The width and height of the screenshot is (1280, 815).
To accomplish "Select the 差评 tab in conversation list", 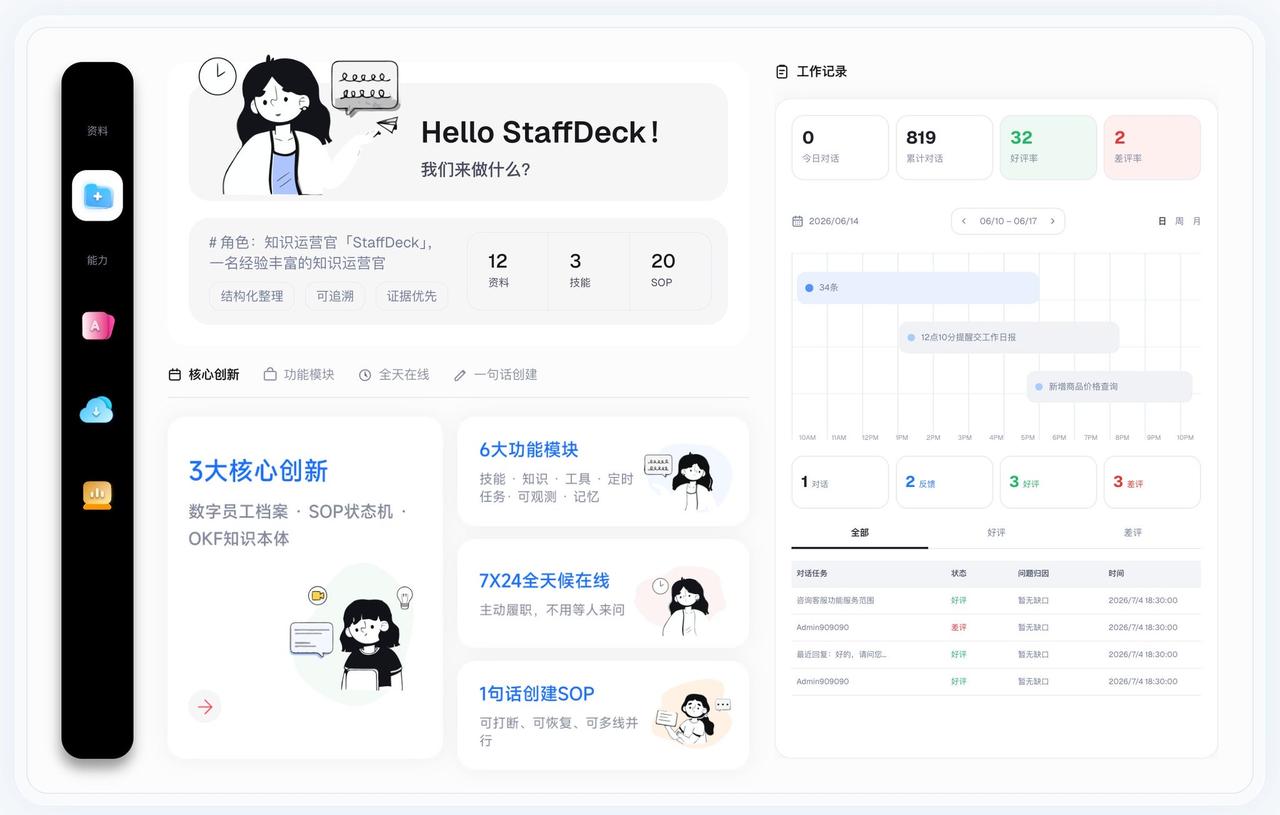I will (x=1133, y=533).
